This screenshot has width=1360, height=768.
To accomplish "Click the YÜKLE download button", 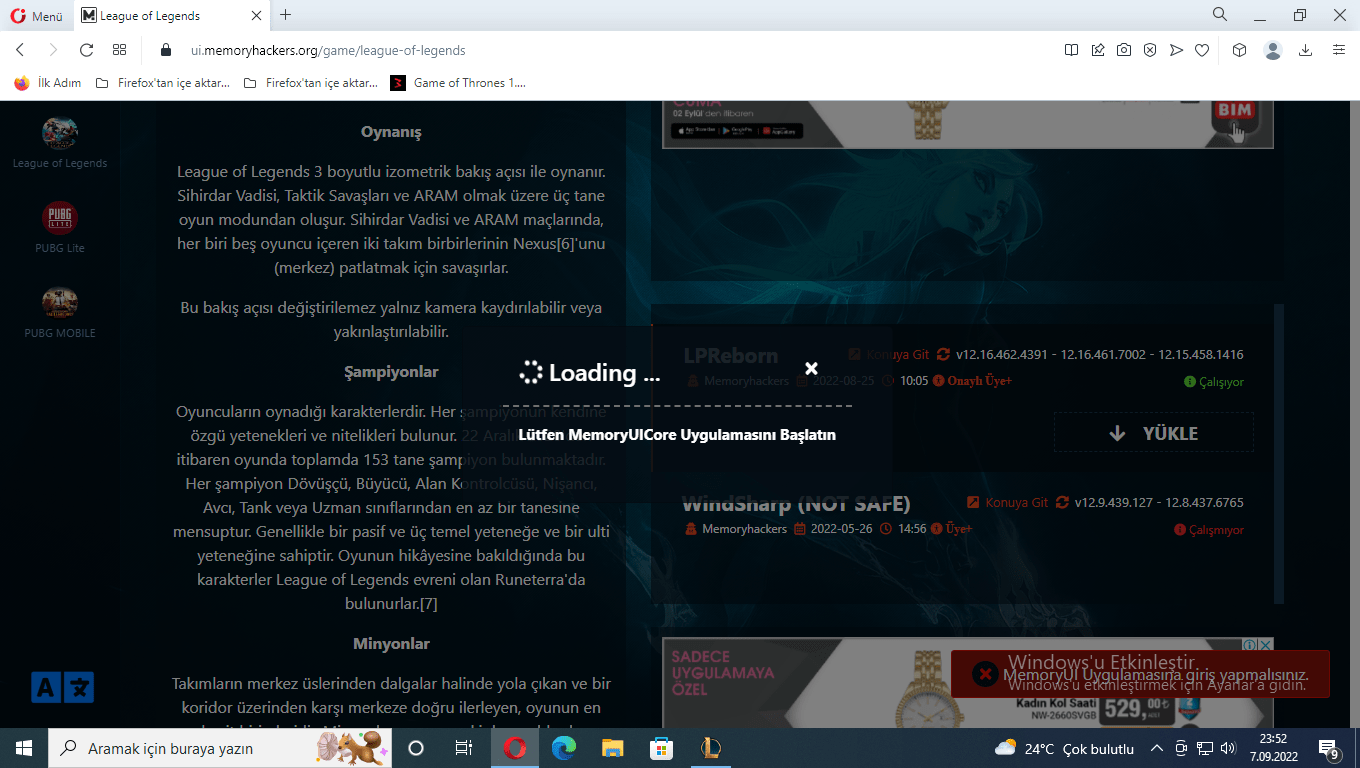I will point(1153,433).
